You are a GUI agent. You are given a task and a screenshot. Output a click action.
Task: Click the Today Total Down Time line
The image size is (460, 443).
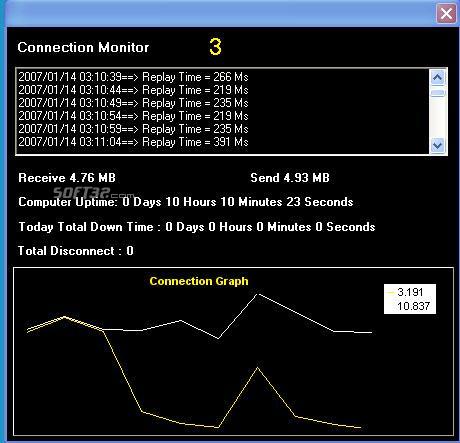(x=197, y=227)
